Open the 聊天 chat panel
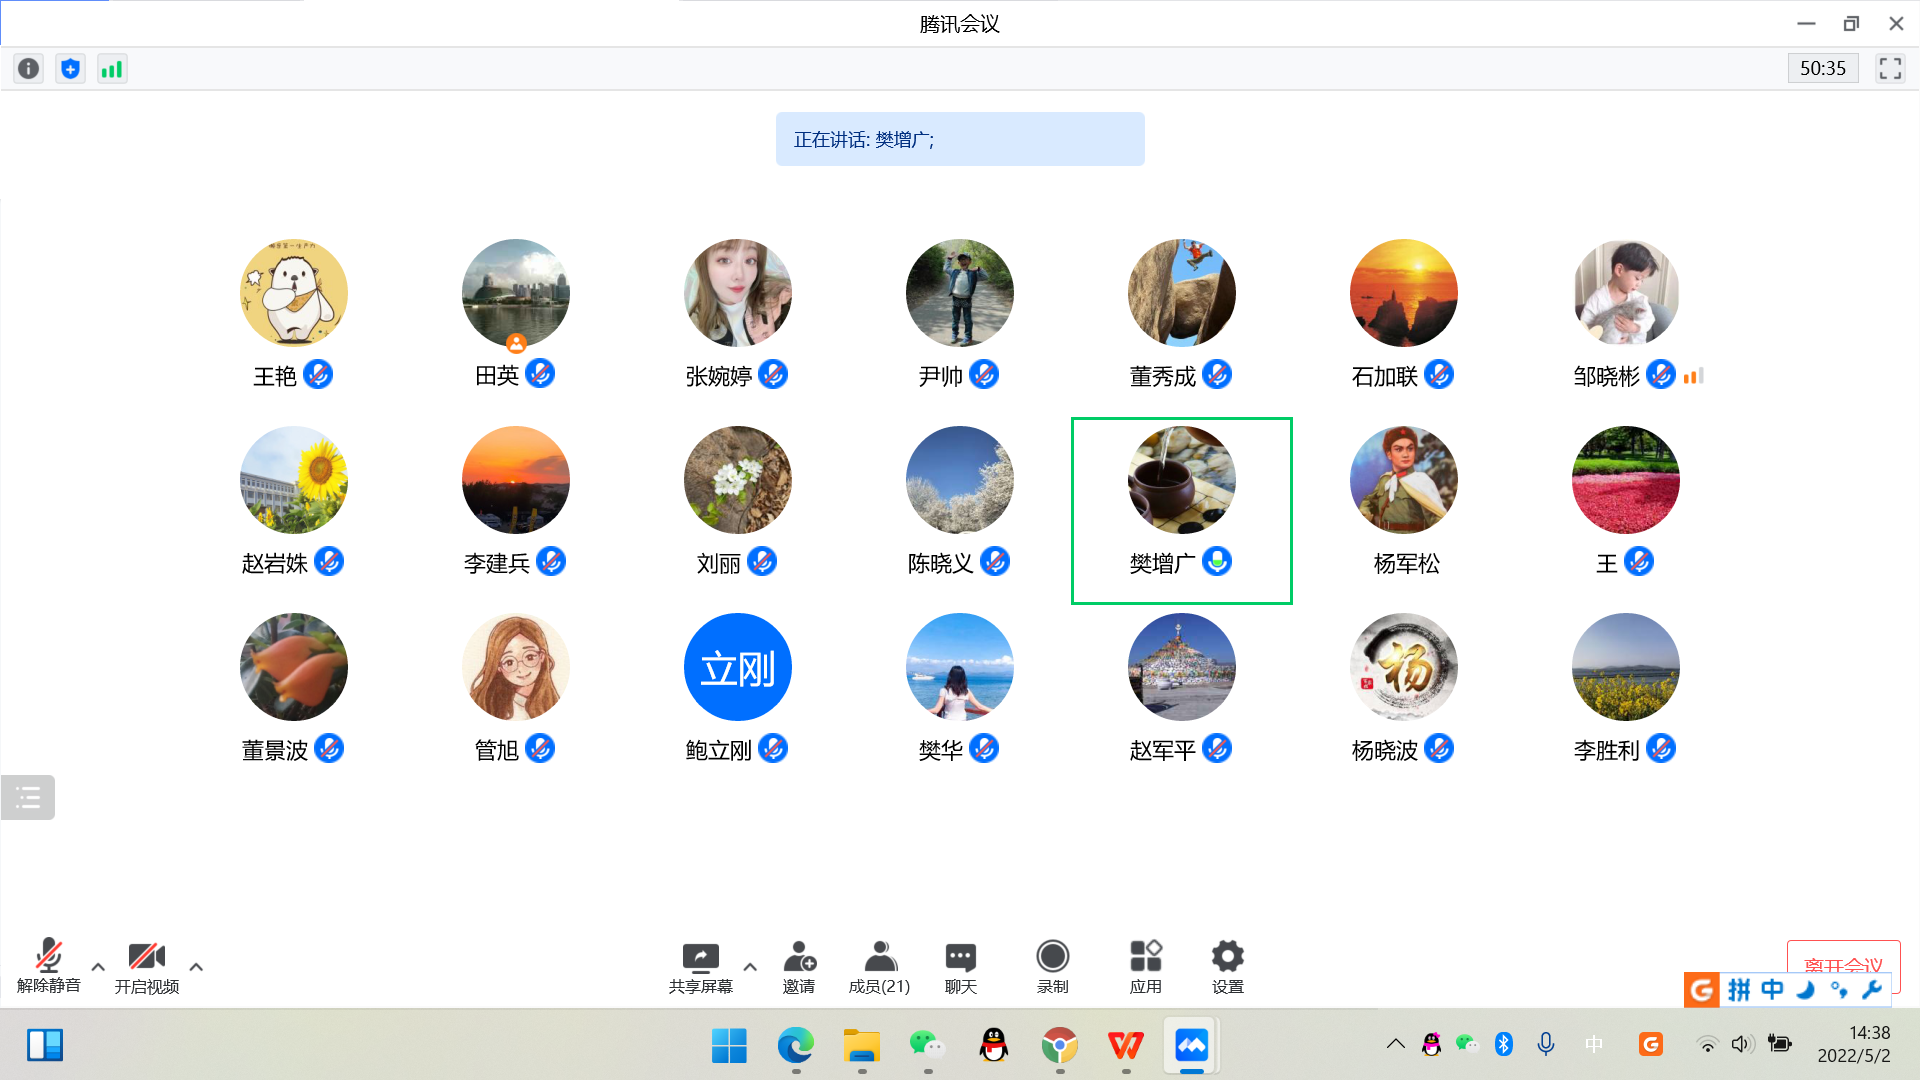The height and width of the screenshot is (1080, 1920). [x=960, y=967]
